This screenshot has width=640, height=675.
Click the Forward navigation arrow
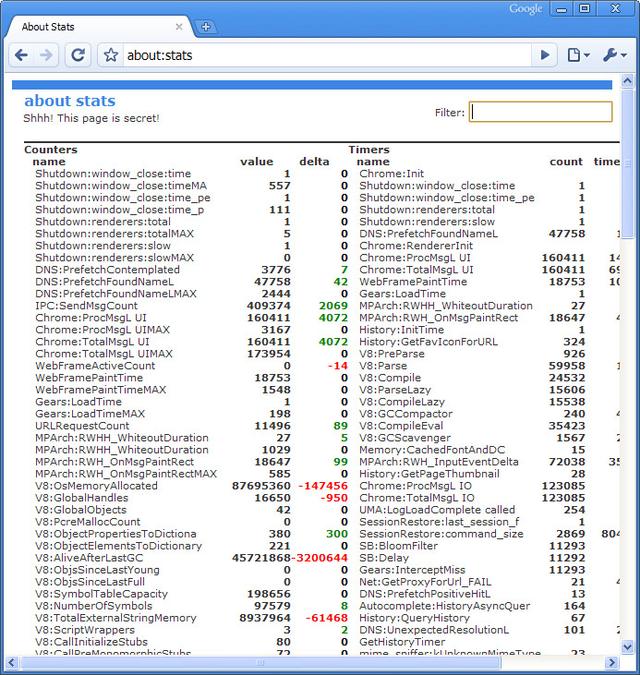(46, 55)
